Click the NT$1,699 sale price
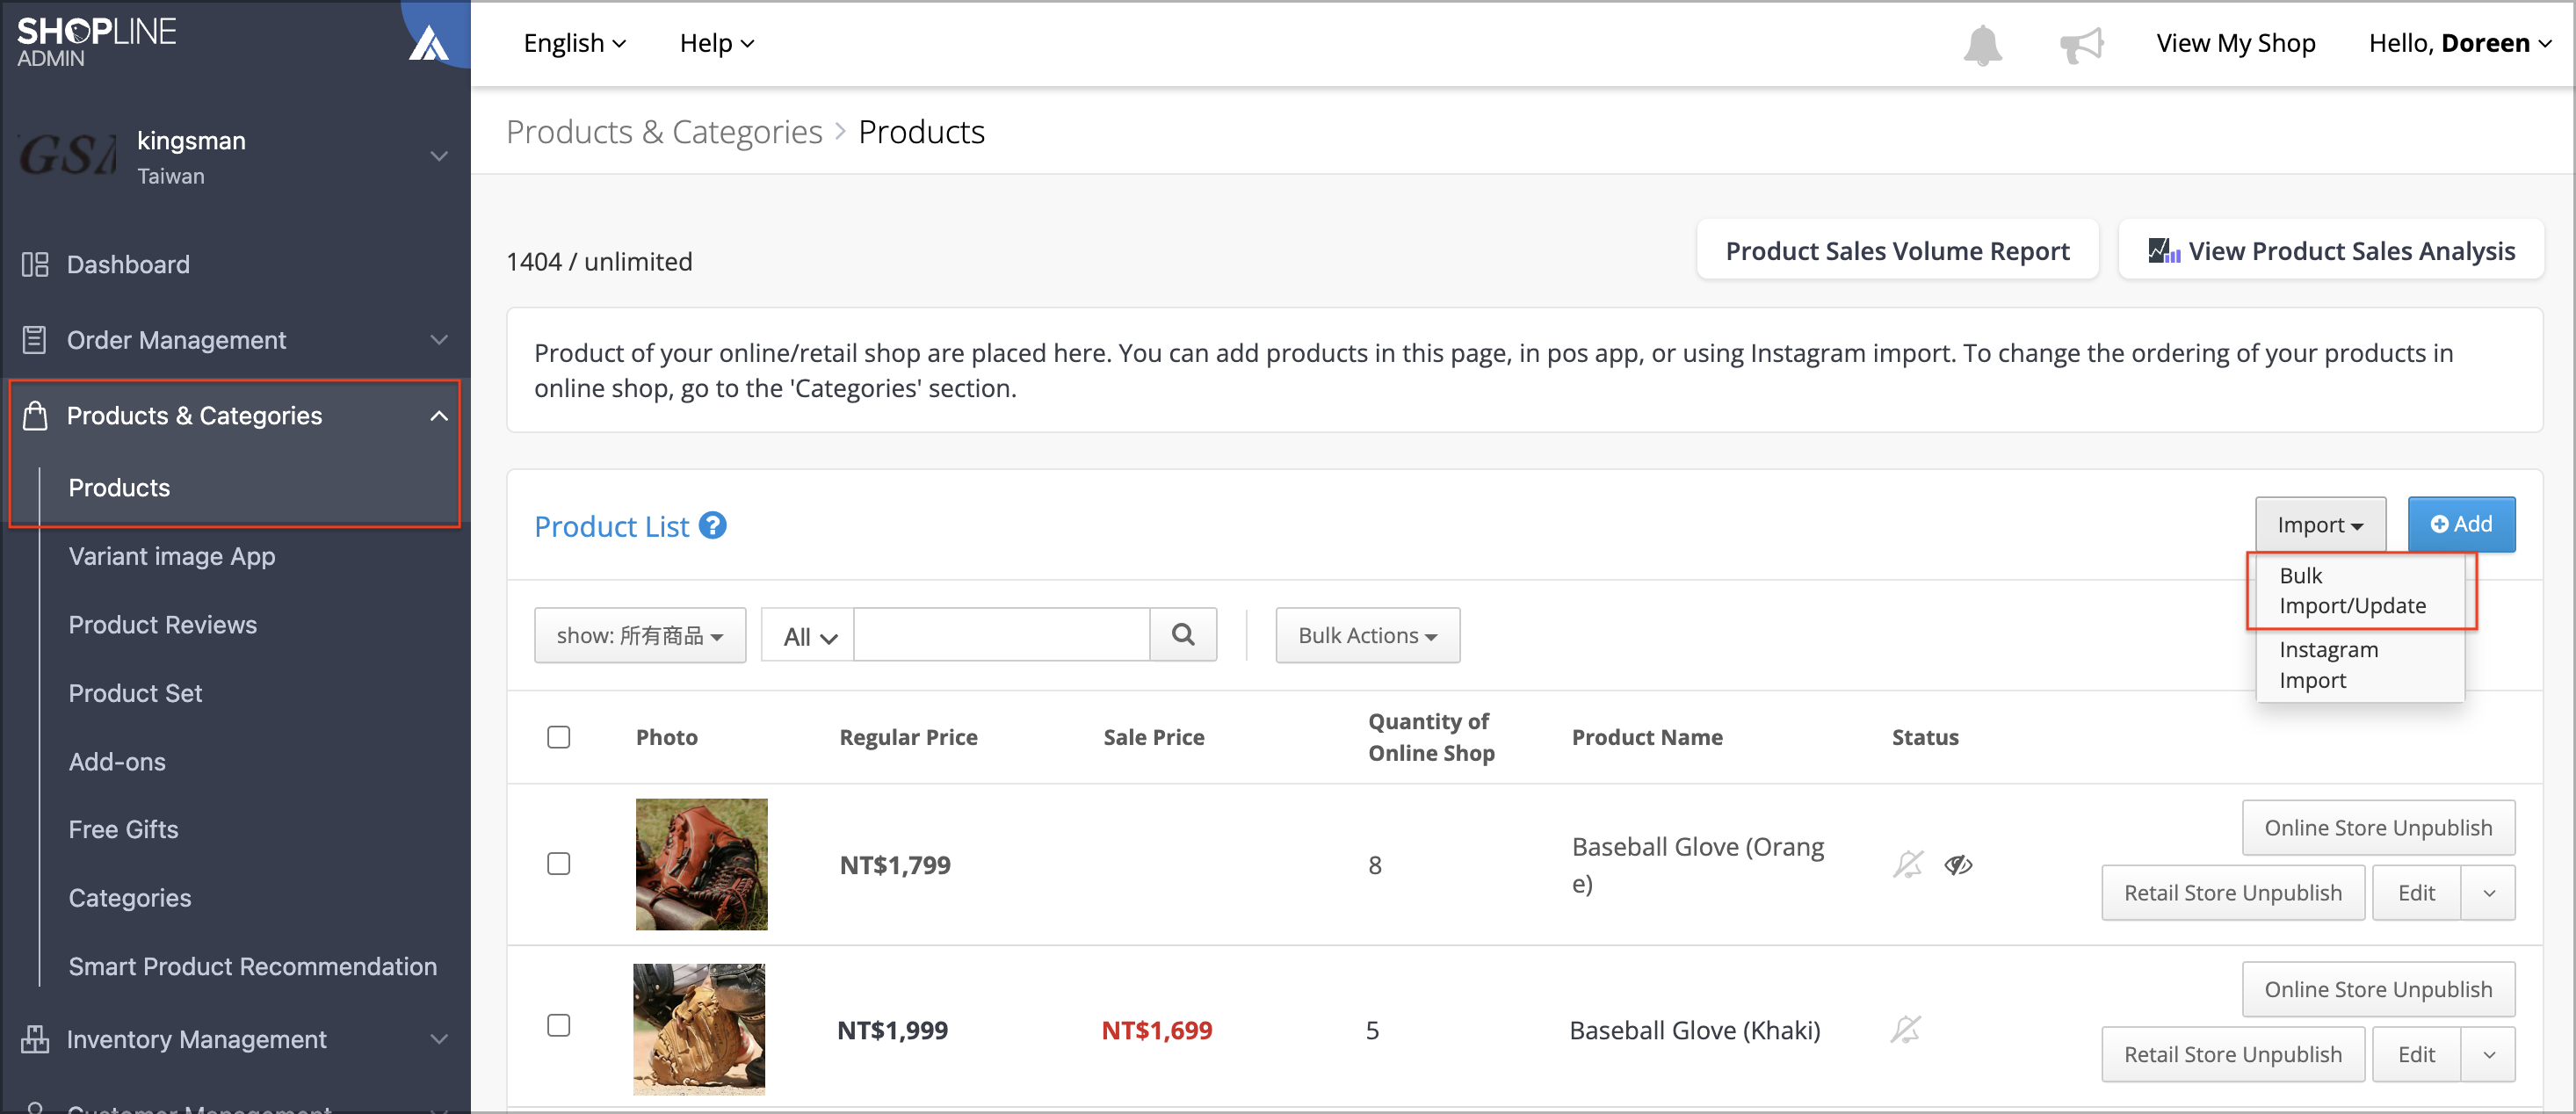2576x1114 pixels. 1157,1030
